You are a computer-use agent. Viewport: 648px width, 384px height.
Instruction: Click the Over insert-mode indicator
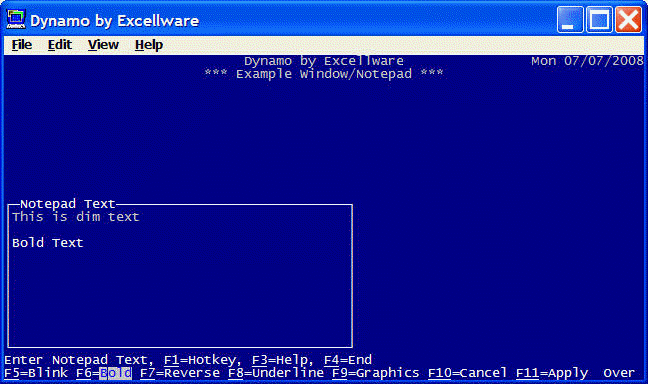pyautogui.click(x=619, y=373)
